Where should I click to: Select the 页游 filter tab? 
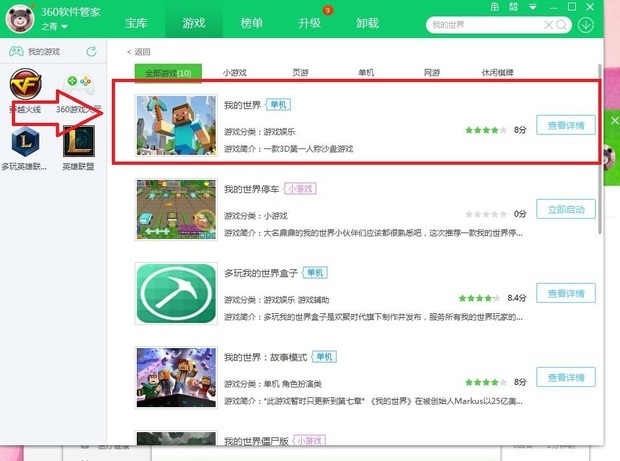coord(300,73)
